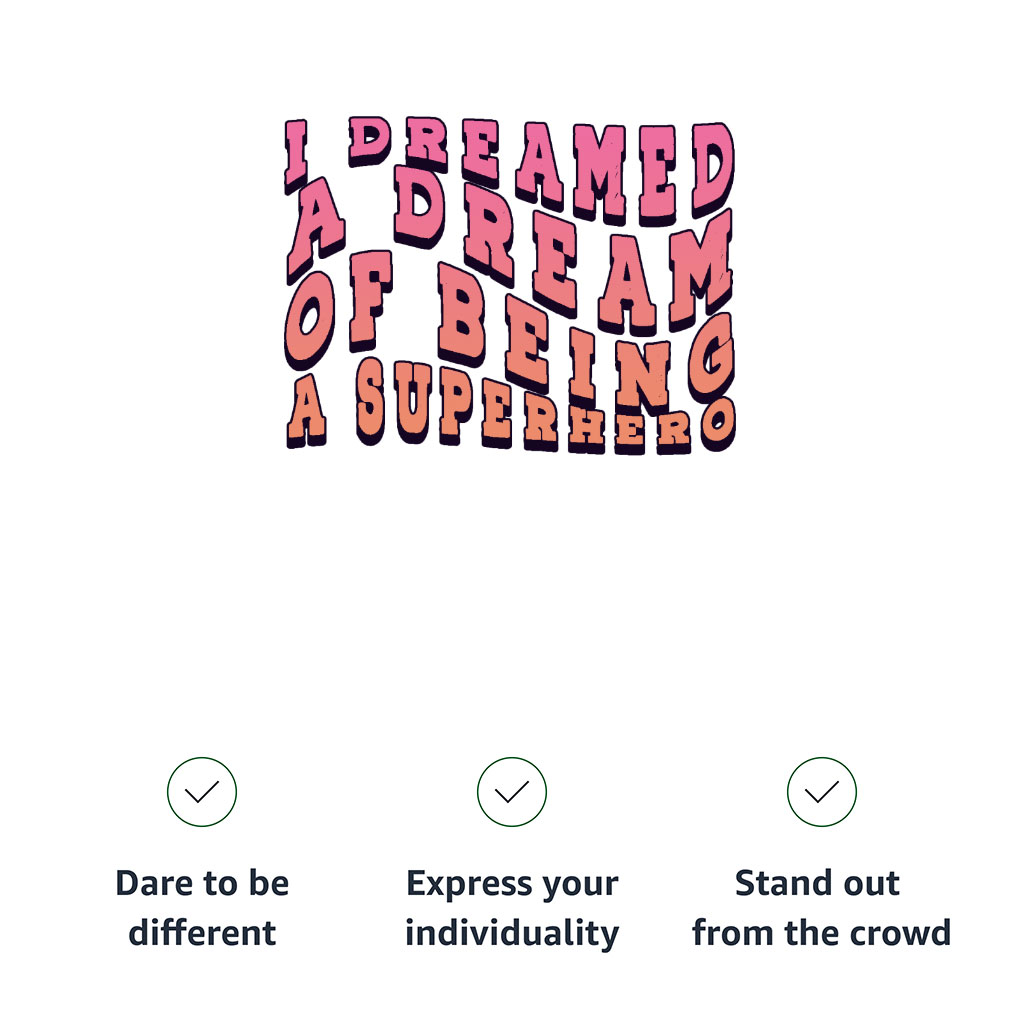Click the 'from the crowd' text line
The image size is (1024, 1024).
(x=821, y=933)
